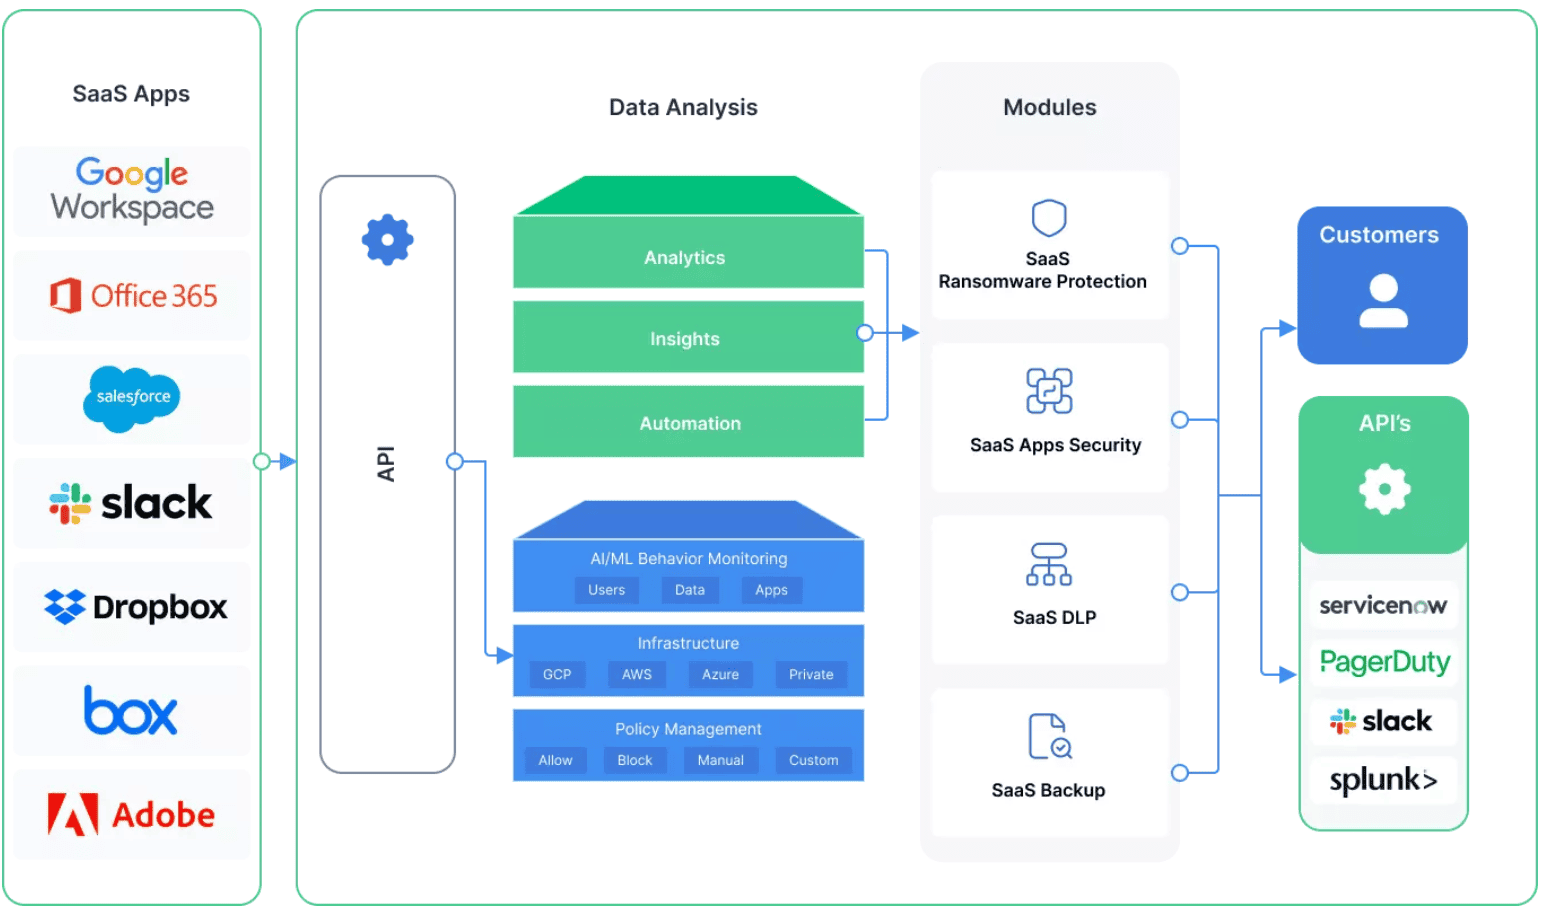Viewport: 1544px width, 906px height.
Task: Click the Users chip under Behavior Monitoring
Action: point(607,590)
